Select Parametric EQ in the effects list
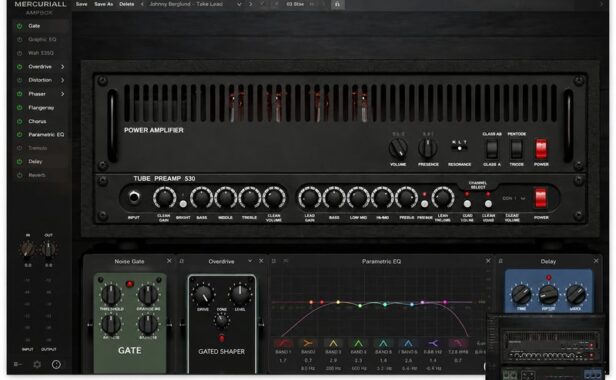616x380 pixels. pos(46,135)
